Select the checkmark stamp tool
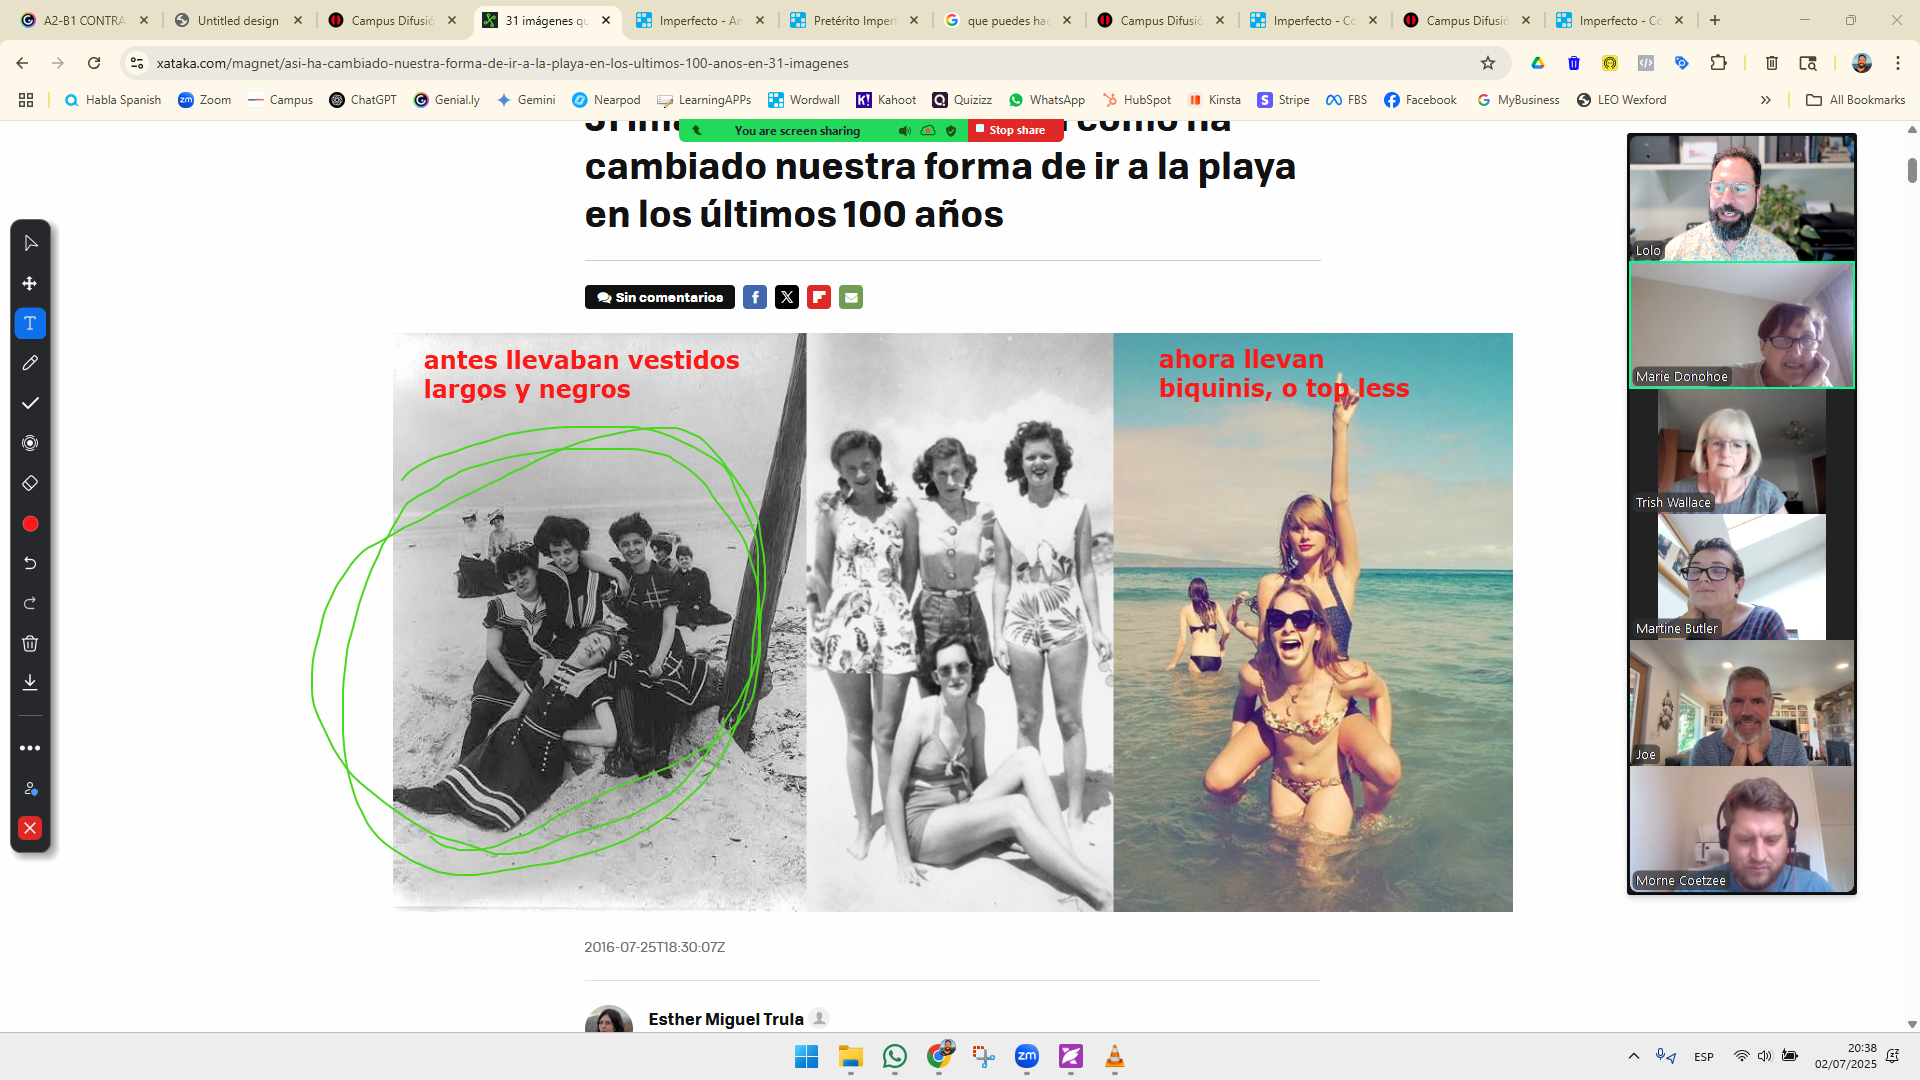The height and width of the screenshot is (1080, 1920). click(x=30, y=403)
